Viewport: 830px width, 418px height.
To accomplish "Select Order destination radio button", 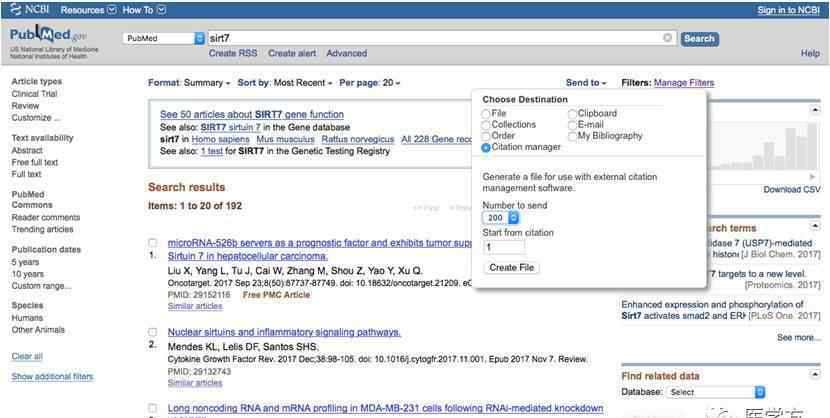I will (x=486, y=136).
